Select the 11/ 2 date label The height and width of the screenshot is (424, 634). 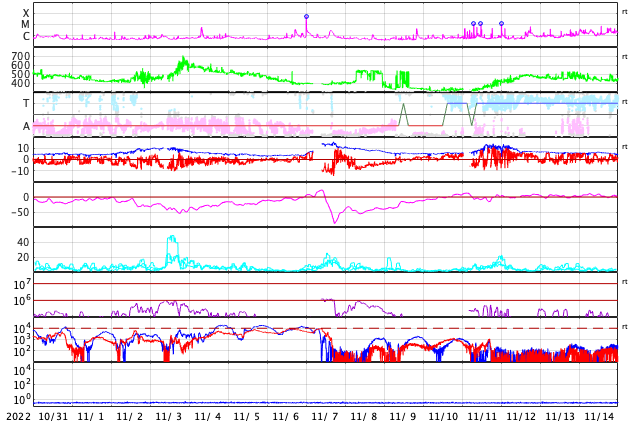coord(130,417)
